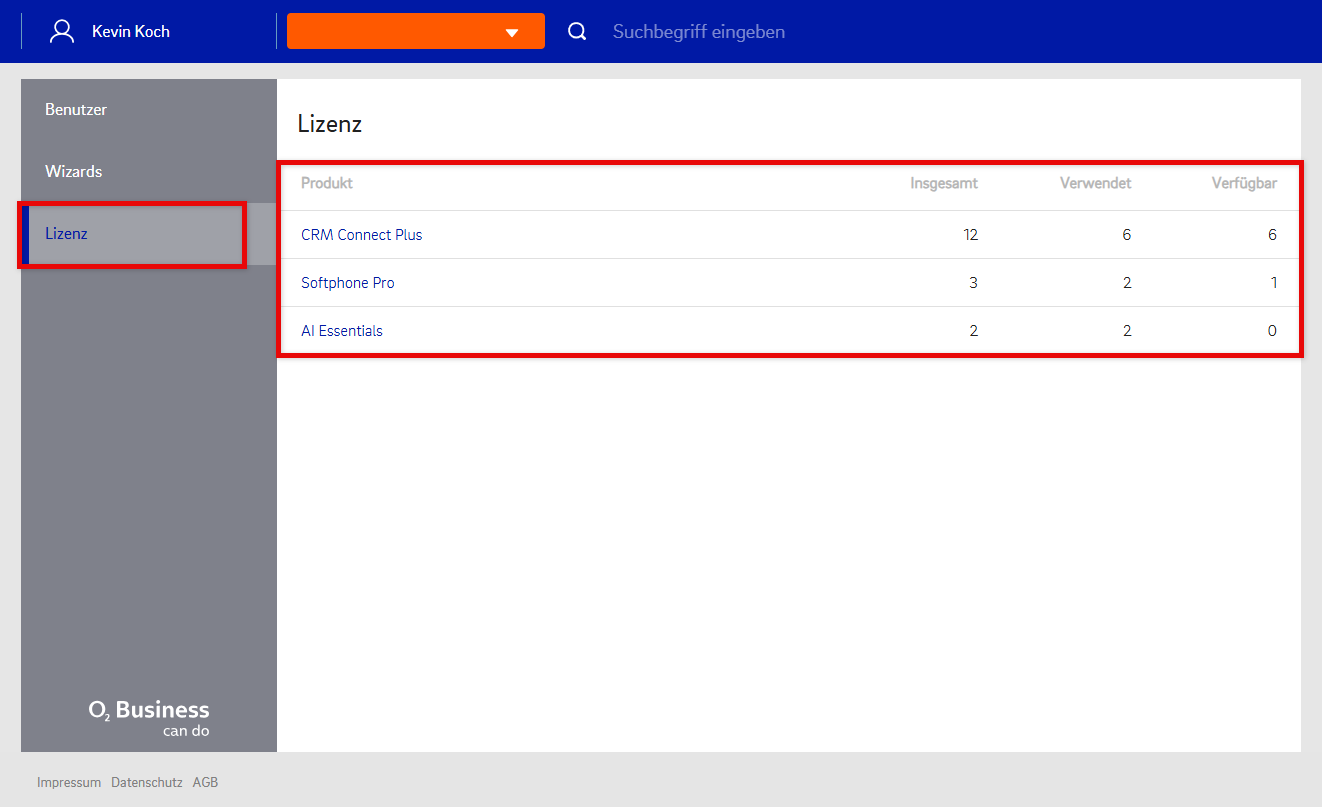Viewport: 1322px width, 807px height.
Task: Click the Insgesamt column header
Action: click(x=943, y=183)
